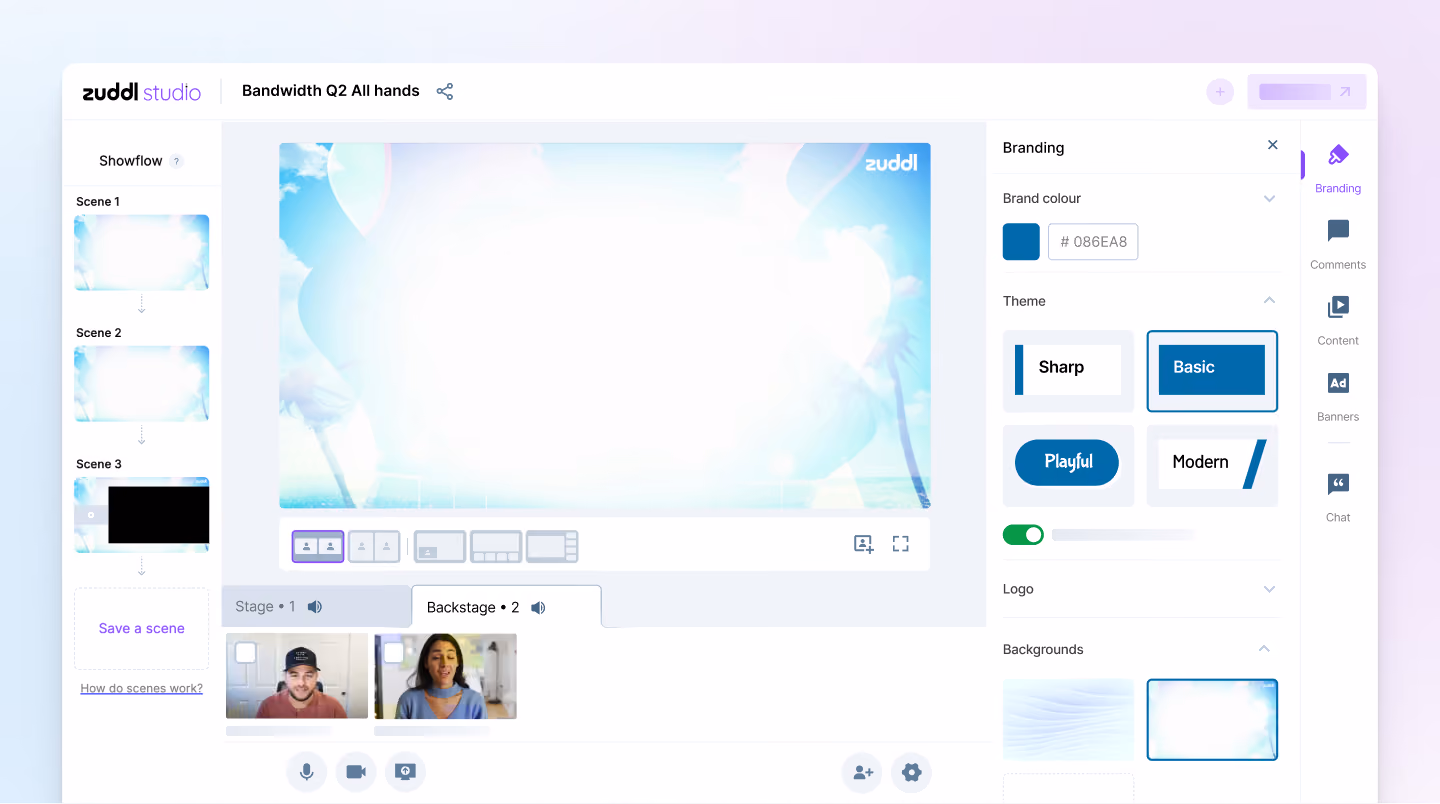Switch to the Stage tab
1440x804 pixels.
point(316,607)
